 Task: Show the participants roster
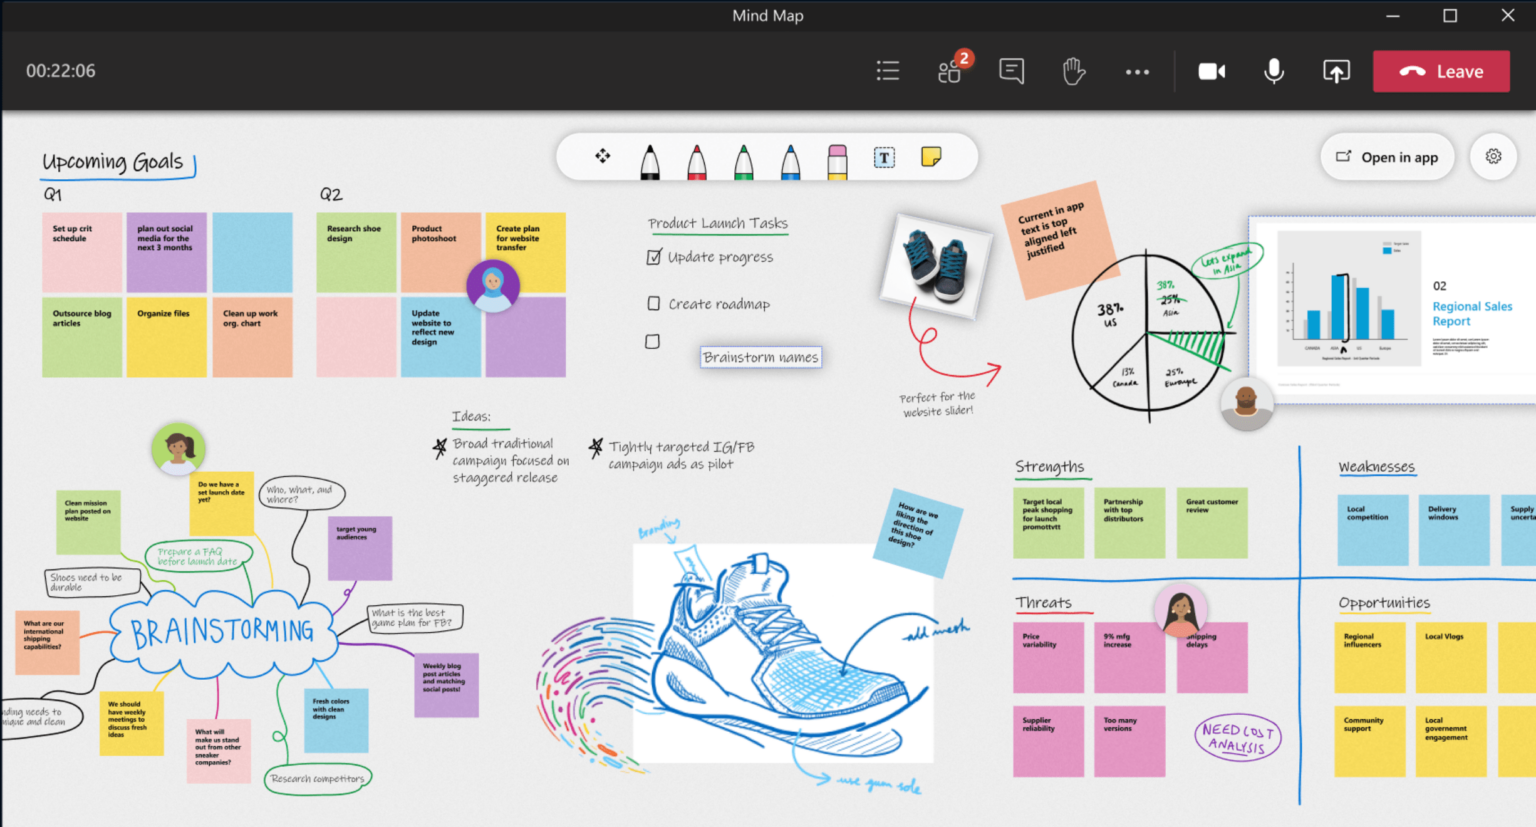point(948,71)
